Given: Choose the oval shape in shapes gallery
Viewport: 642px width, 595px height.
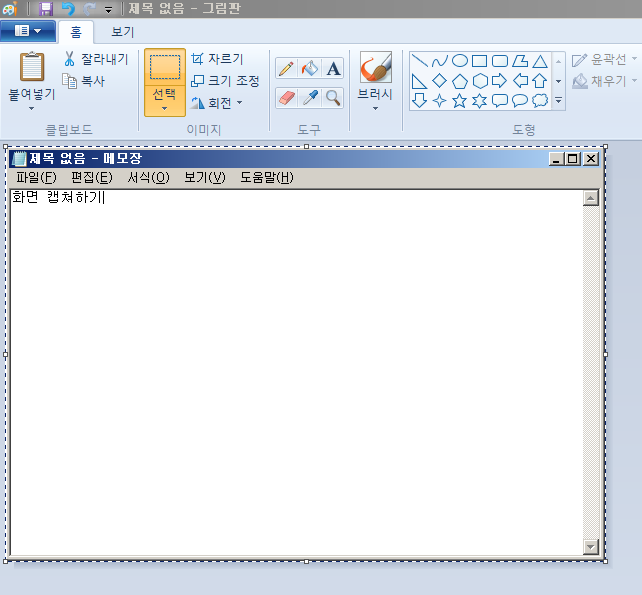Looking at the screenshot, I should pos(459,61).
